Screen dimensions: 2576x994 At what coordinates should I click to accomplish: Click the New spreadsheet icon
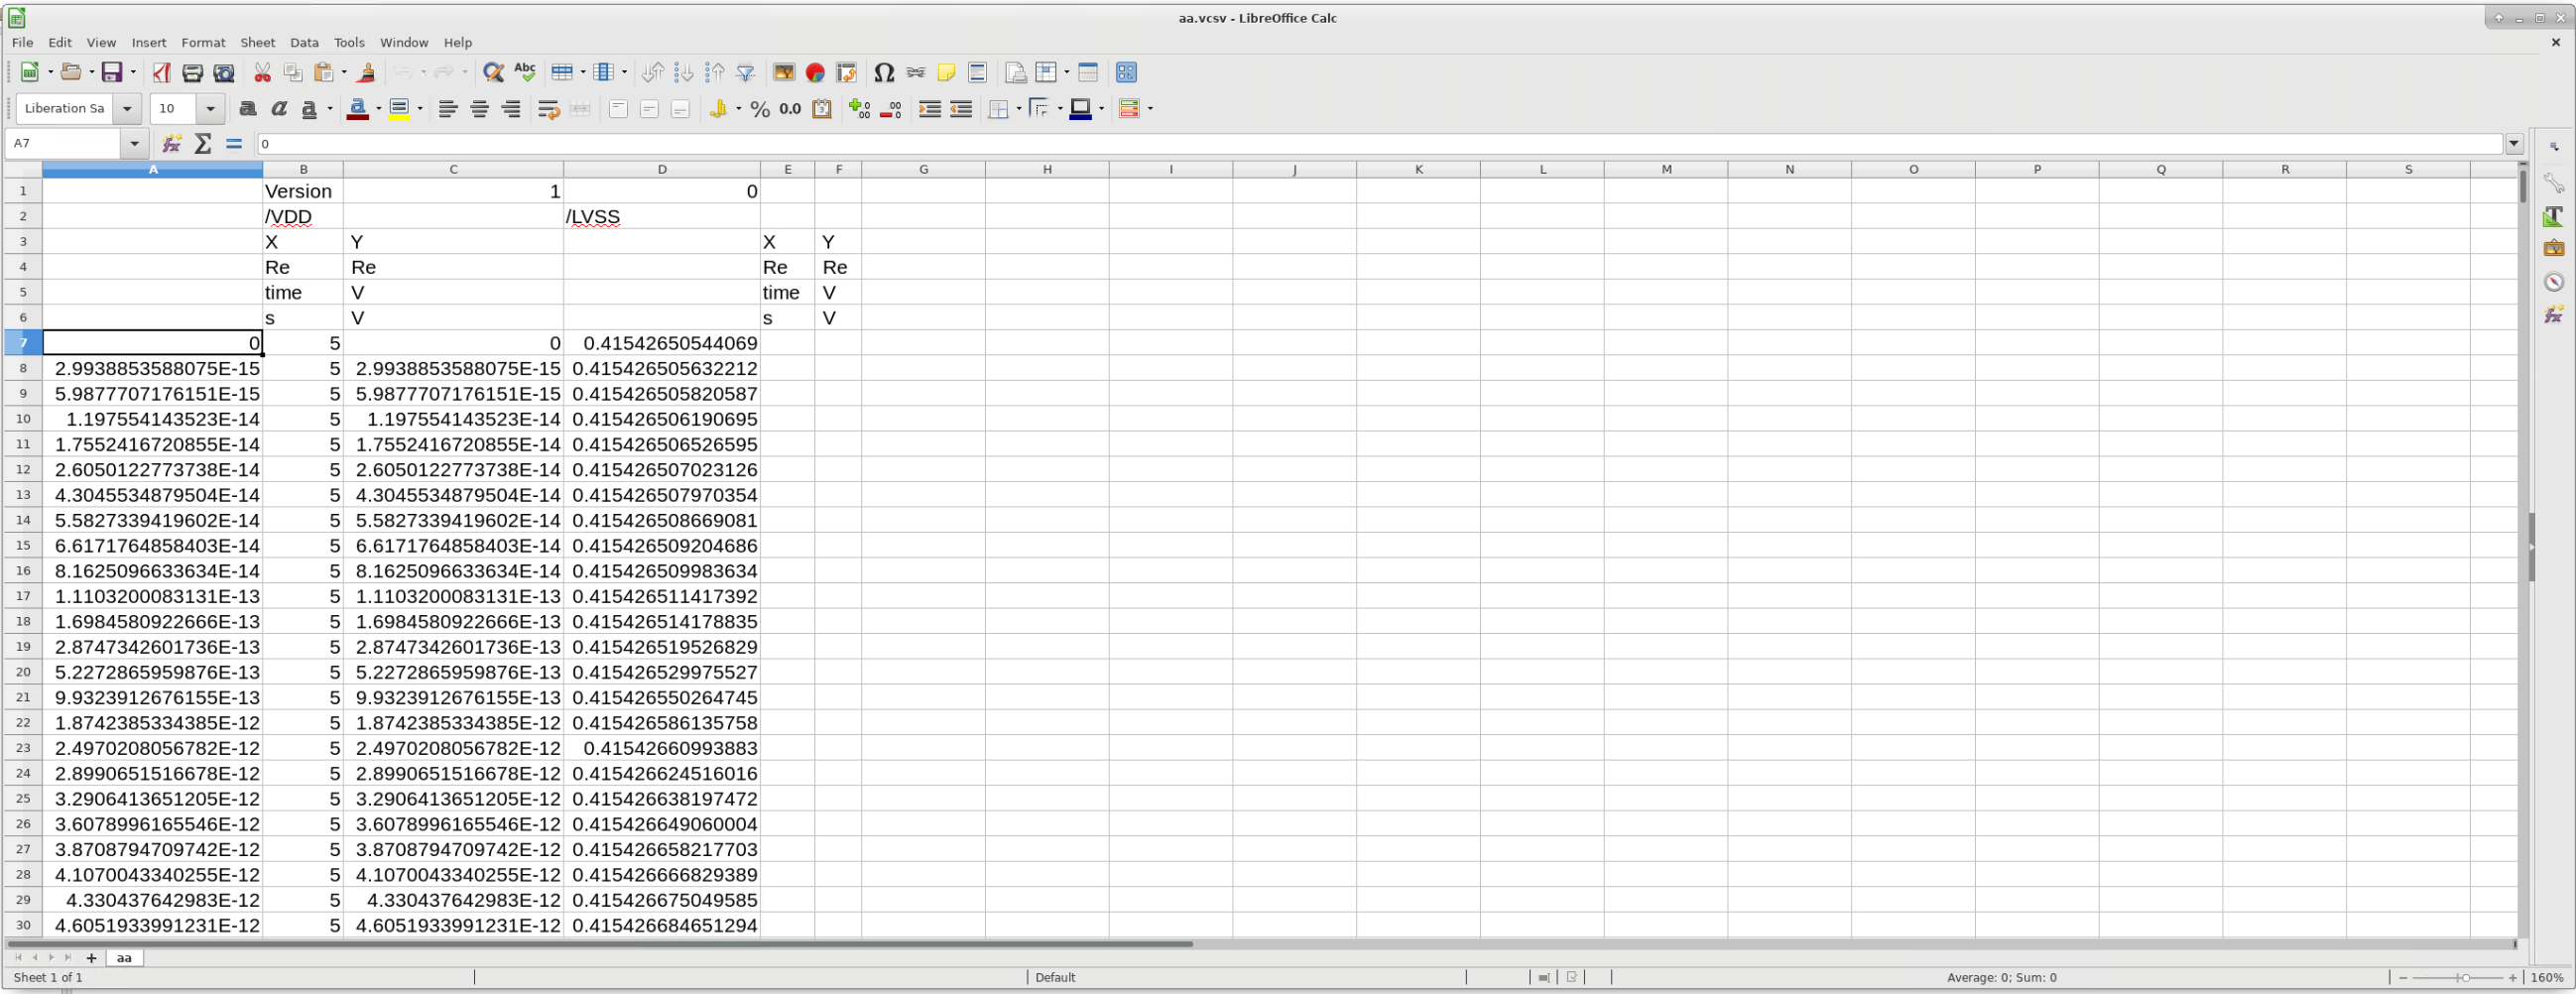30,72
